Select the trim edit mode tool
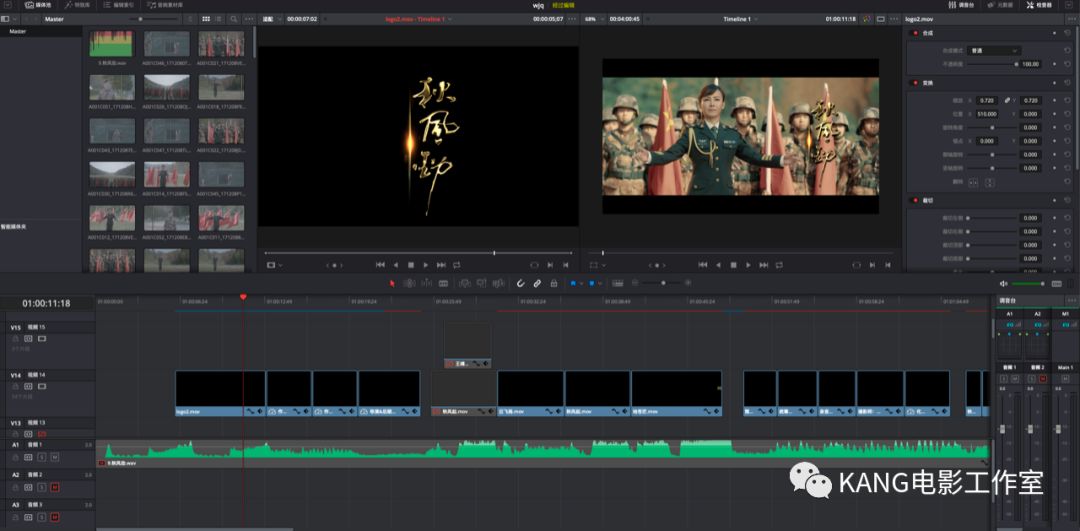The width and height of the screenshot is (1080, 531). (409, 283)
